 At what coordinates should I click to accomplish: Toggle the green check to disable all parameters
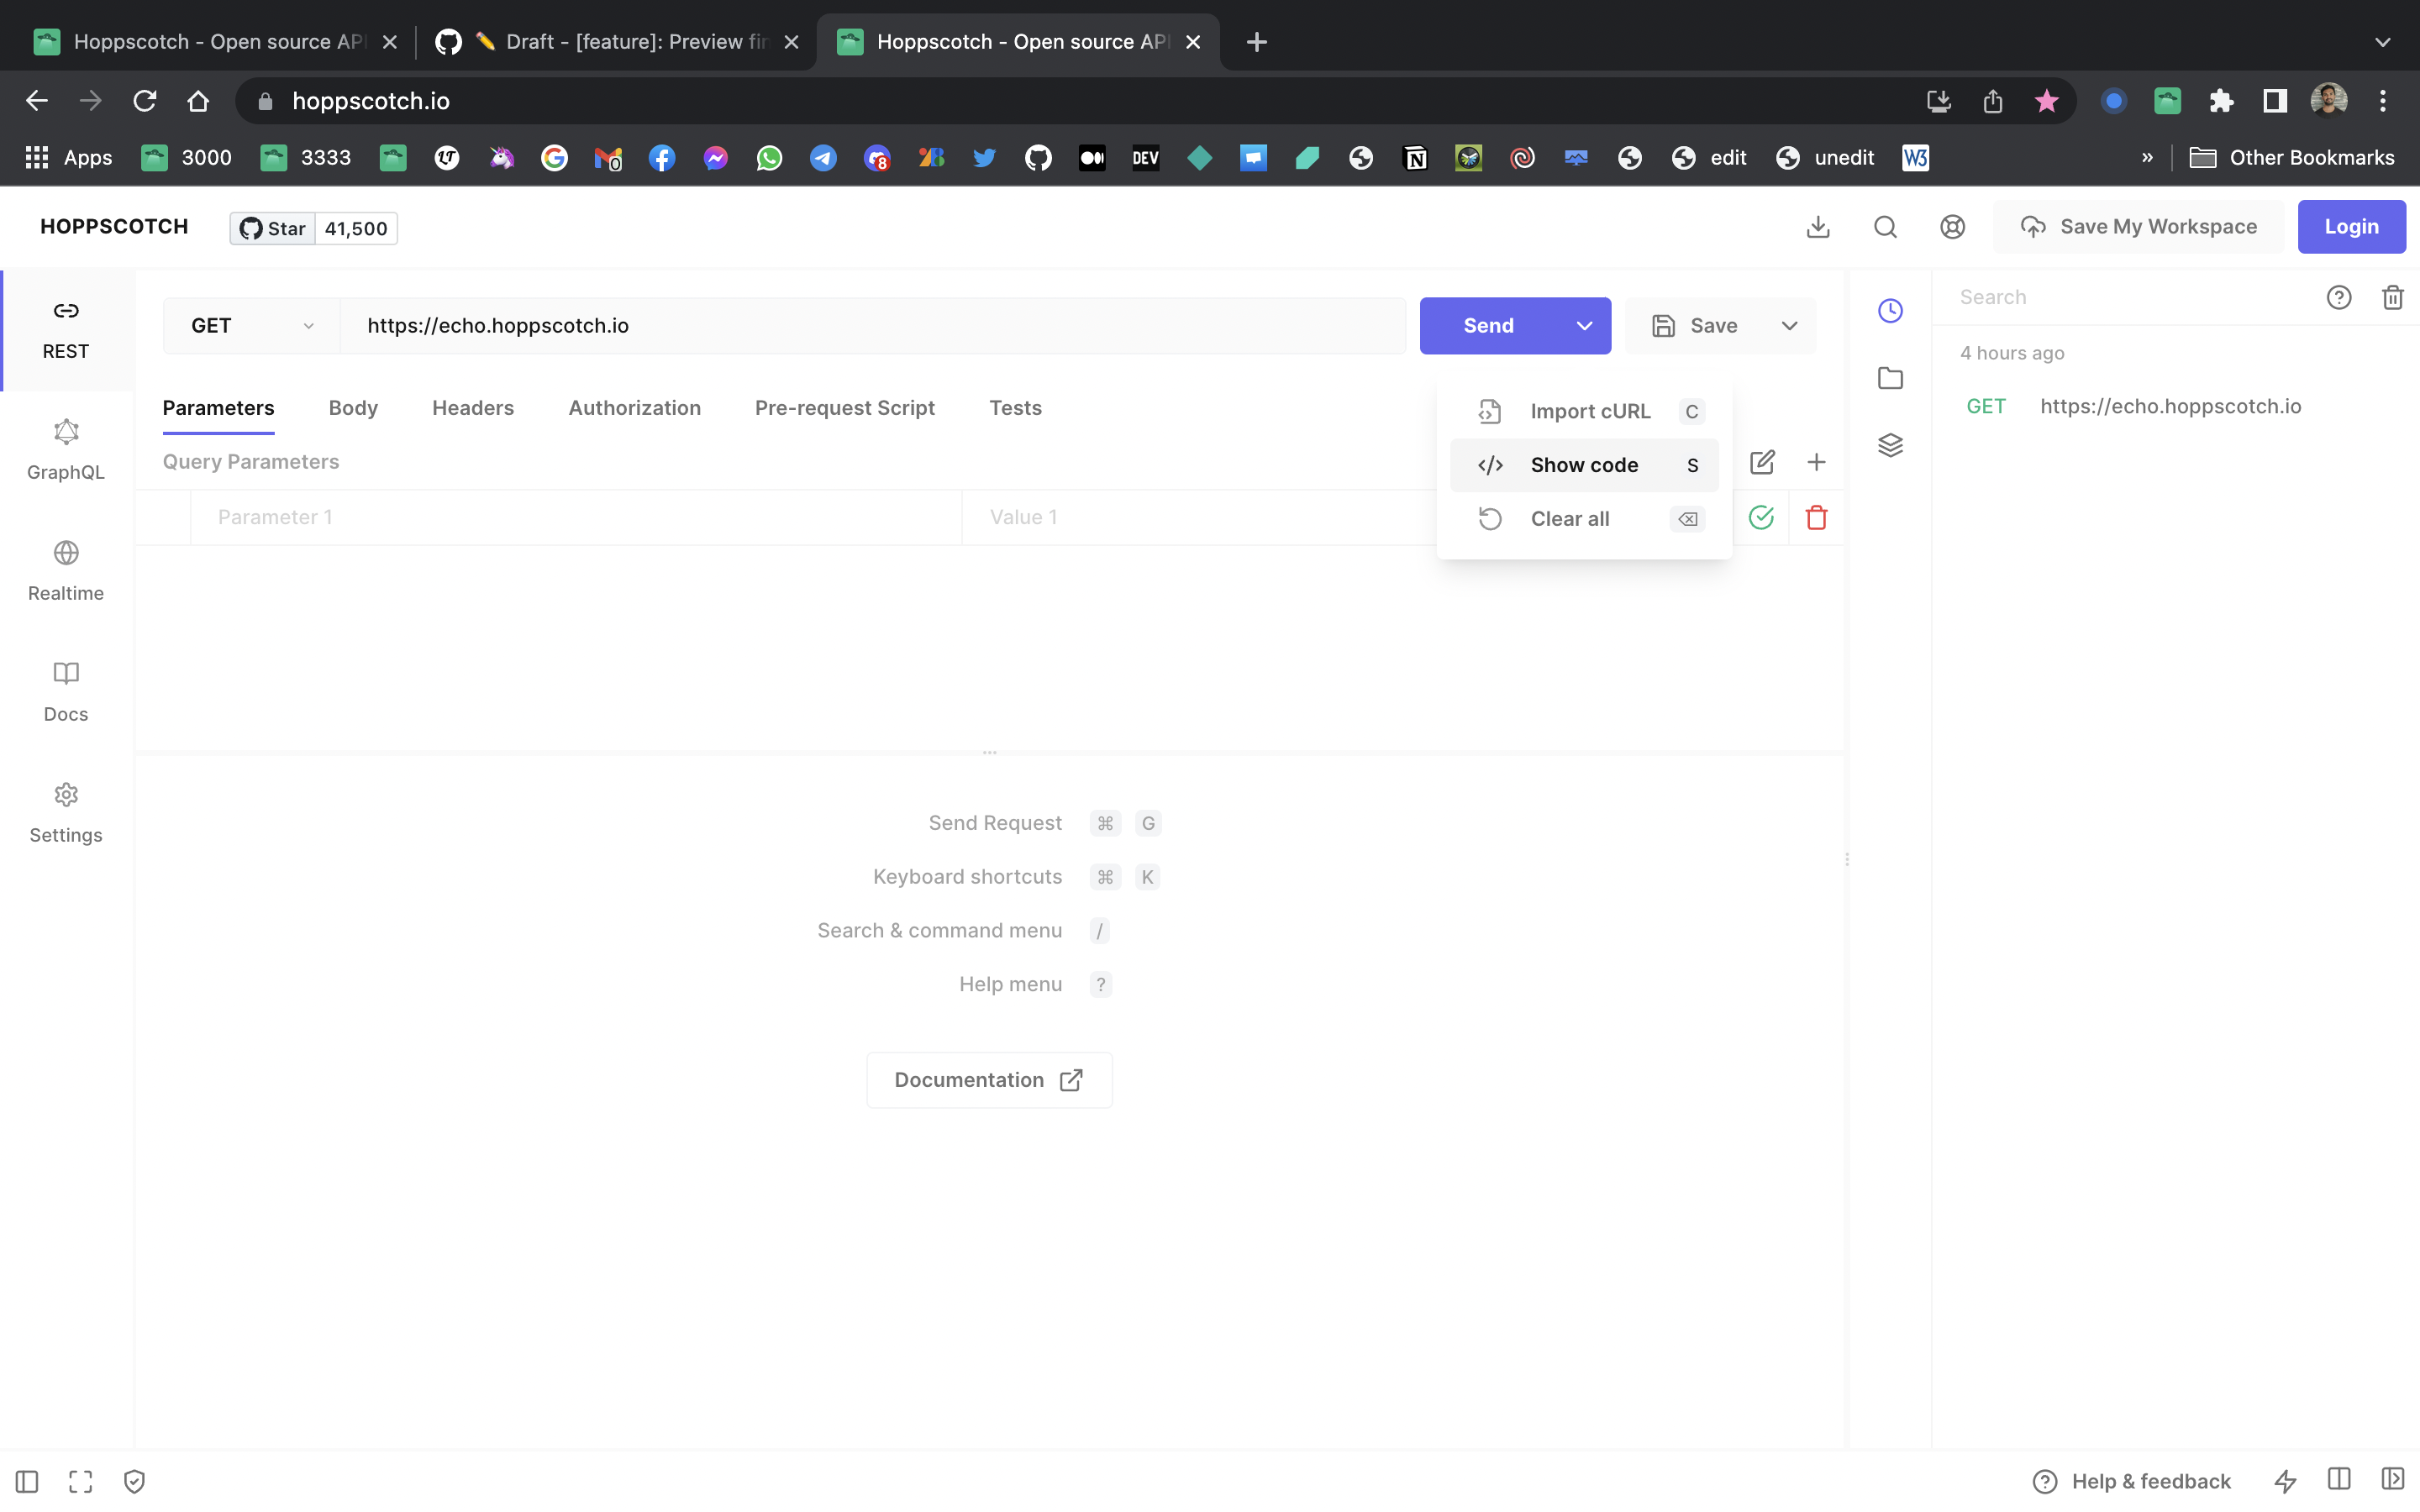[1762, 517]
